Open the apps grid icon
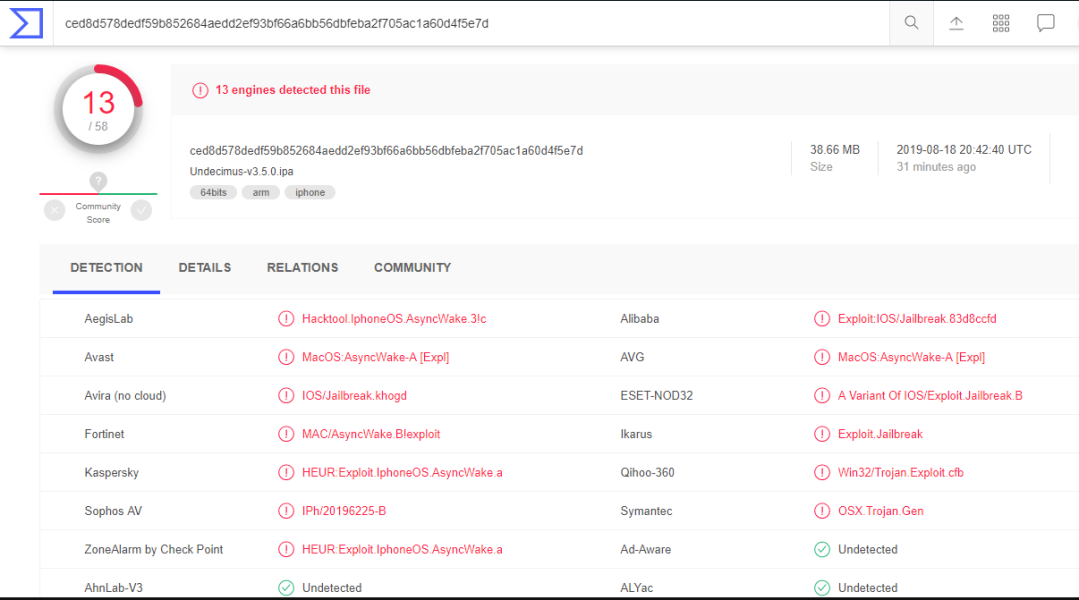Screen dimensions: 1079x600 [x=1001, y=23]
